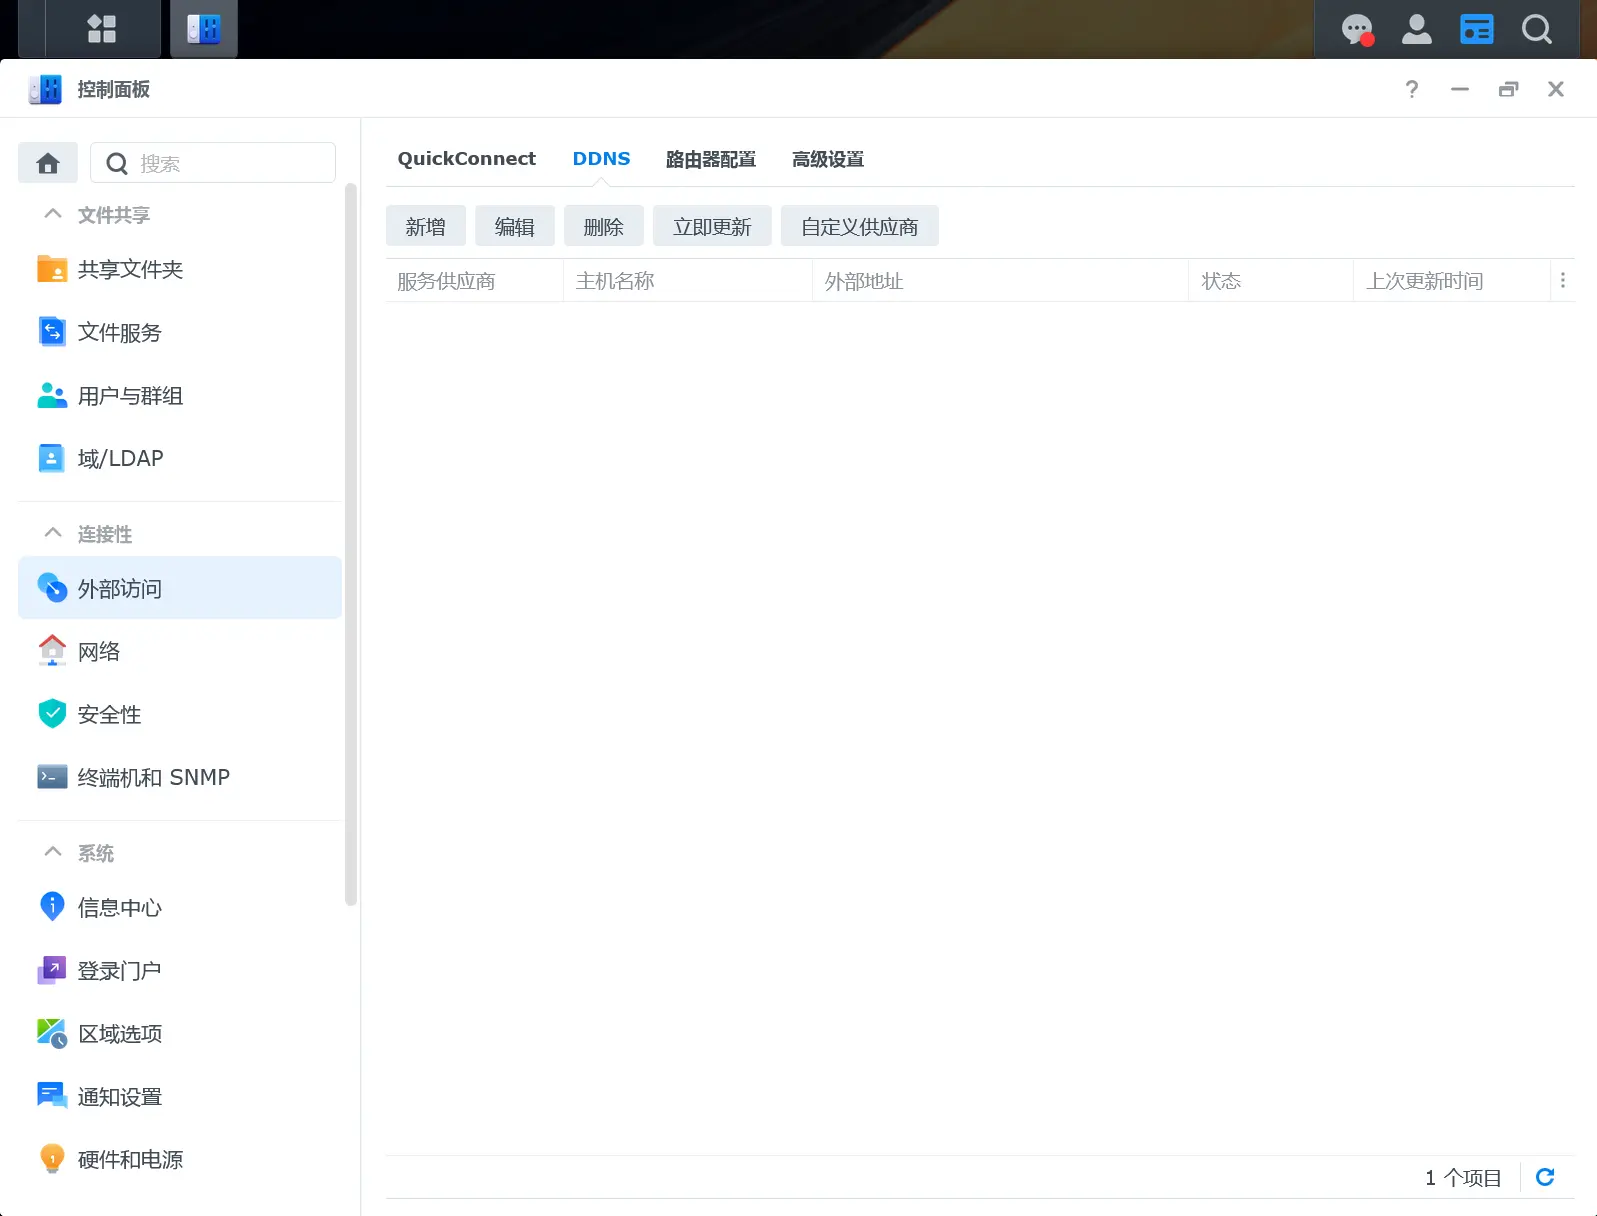Screen dimensions: 1597x1216
Task: Collapse the 文件共享 section
Action: (x=53, y=214)
